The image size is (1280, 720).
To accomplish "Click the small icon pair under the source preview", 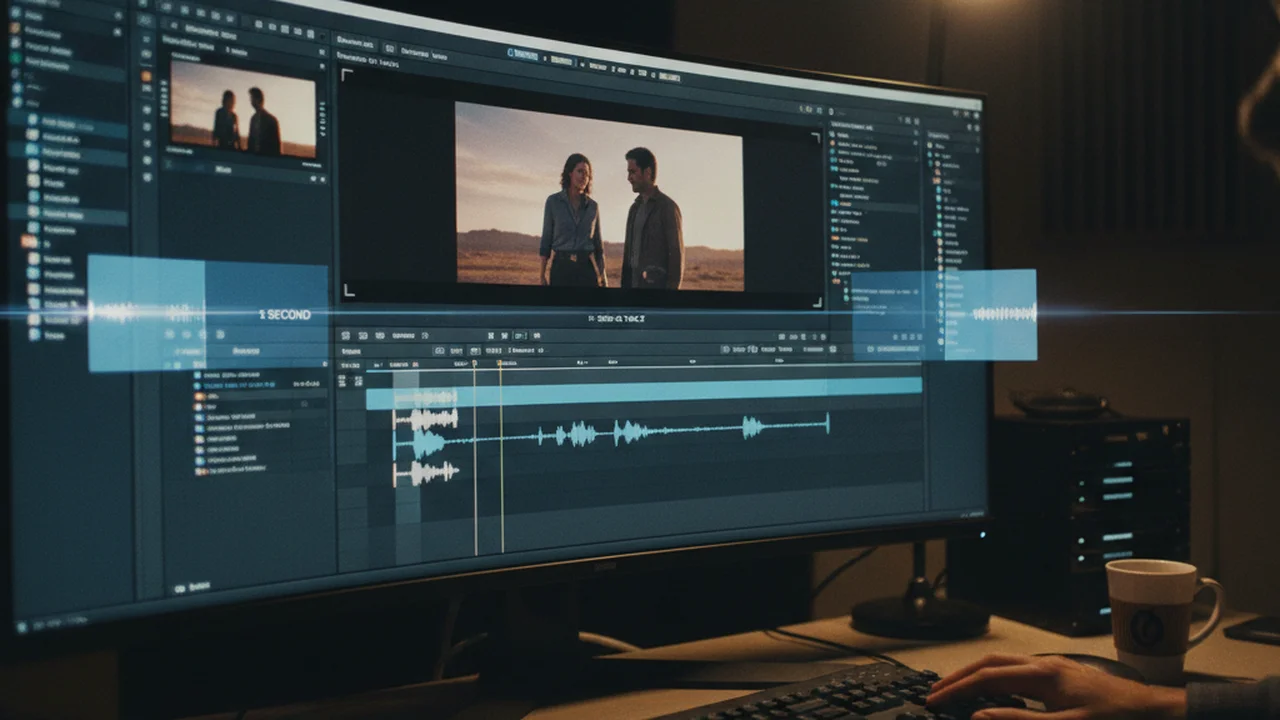I will point(316,179).
